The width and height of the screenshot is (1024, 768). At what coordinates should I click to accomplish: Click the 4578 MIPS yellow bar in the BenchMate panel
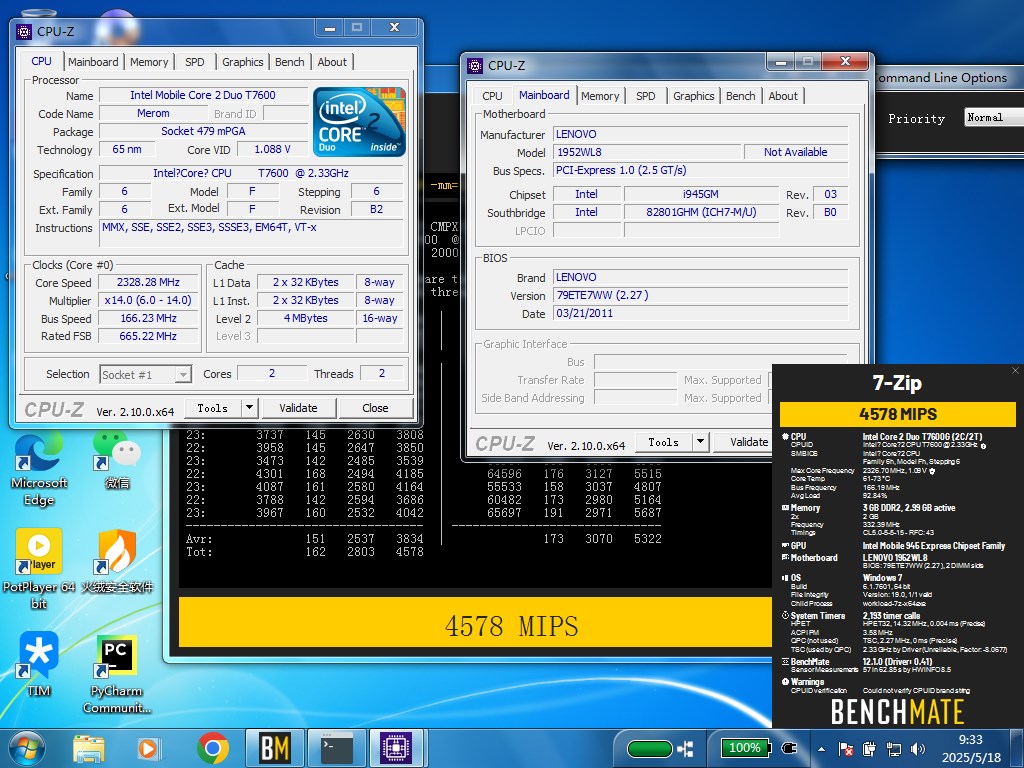click(898, 414)
